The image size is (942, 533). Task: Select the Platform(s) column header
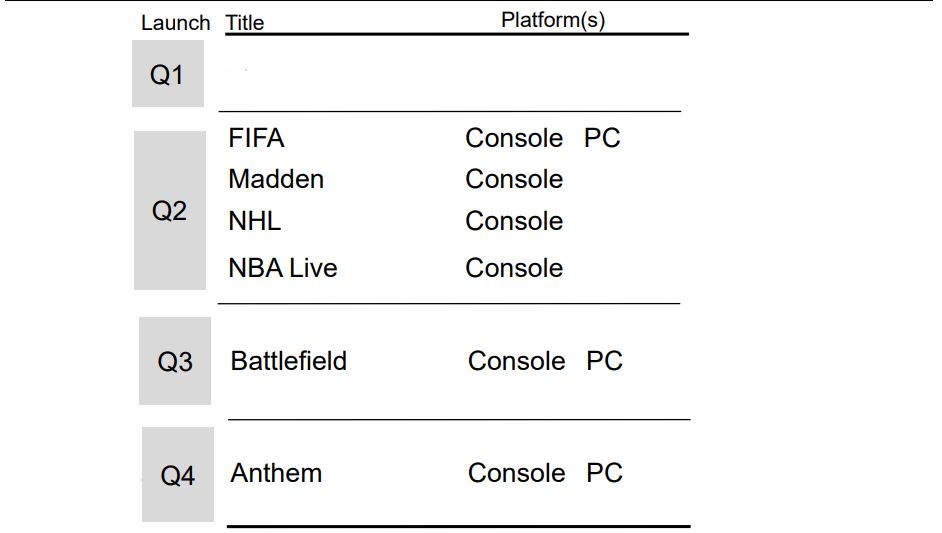pos(553,20)
